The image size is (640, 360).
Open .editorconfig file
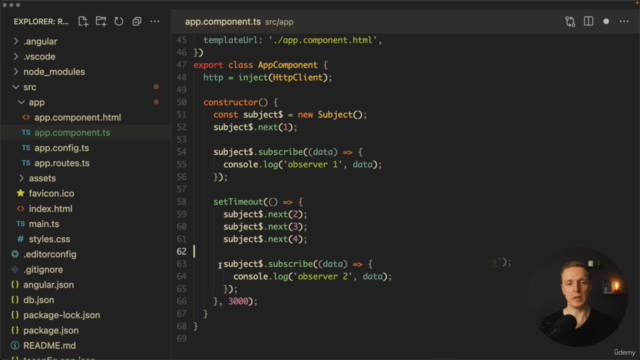click(x=50, y=254)
